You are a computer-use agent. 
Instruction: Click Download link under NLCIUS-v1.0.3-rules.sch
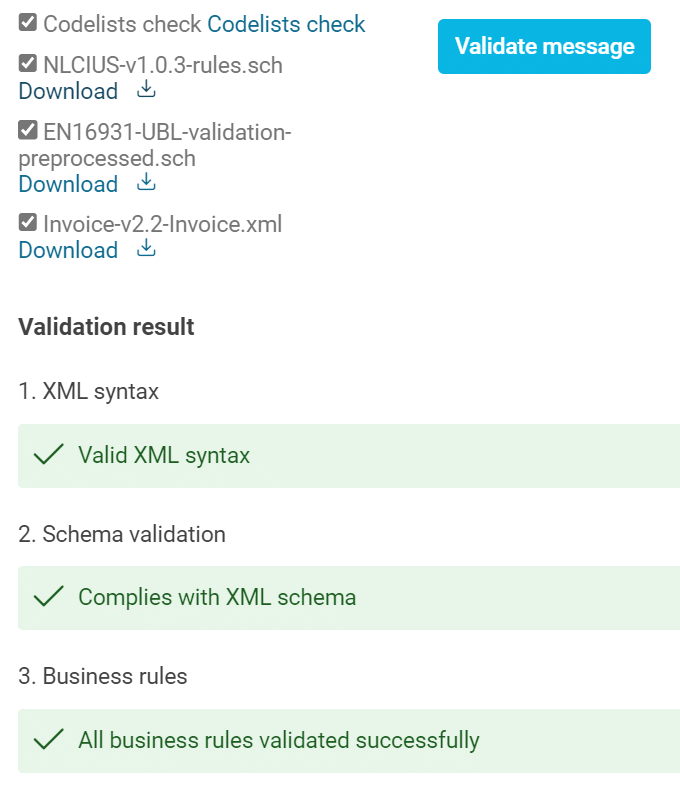(x=68, y=91)
